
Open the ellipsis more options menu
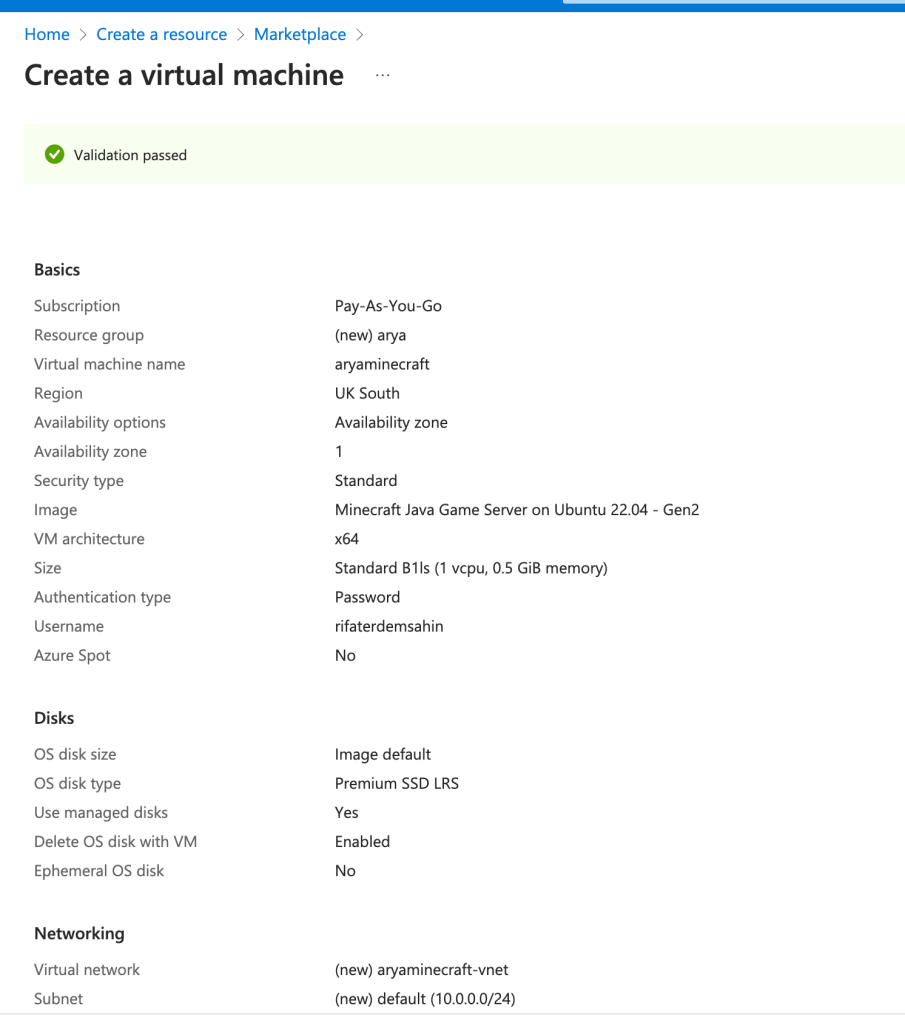tap(383, 76)
